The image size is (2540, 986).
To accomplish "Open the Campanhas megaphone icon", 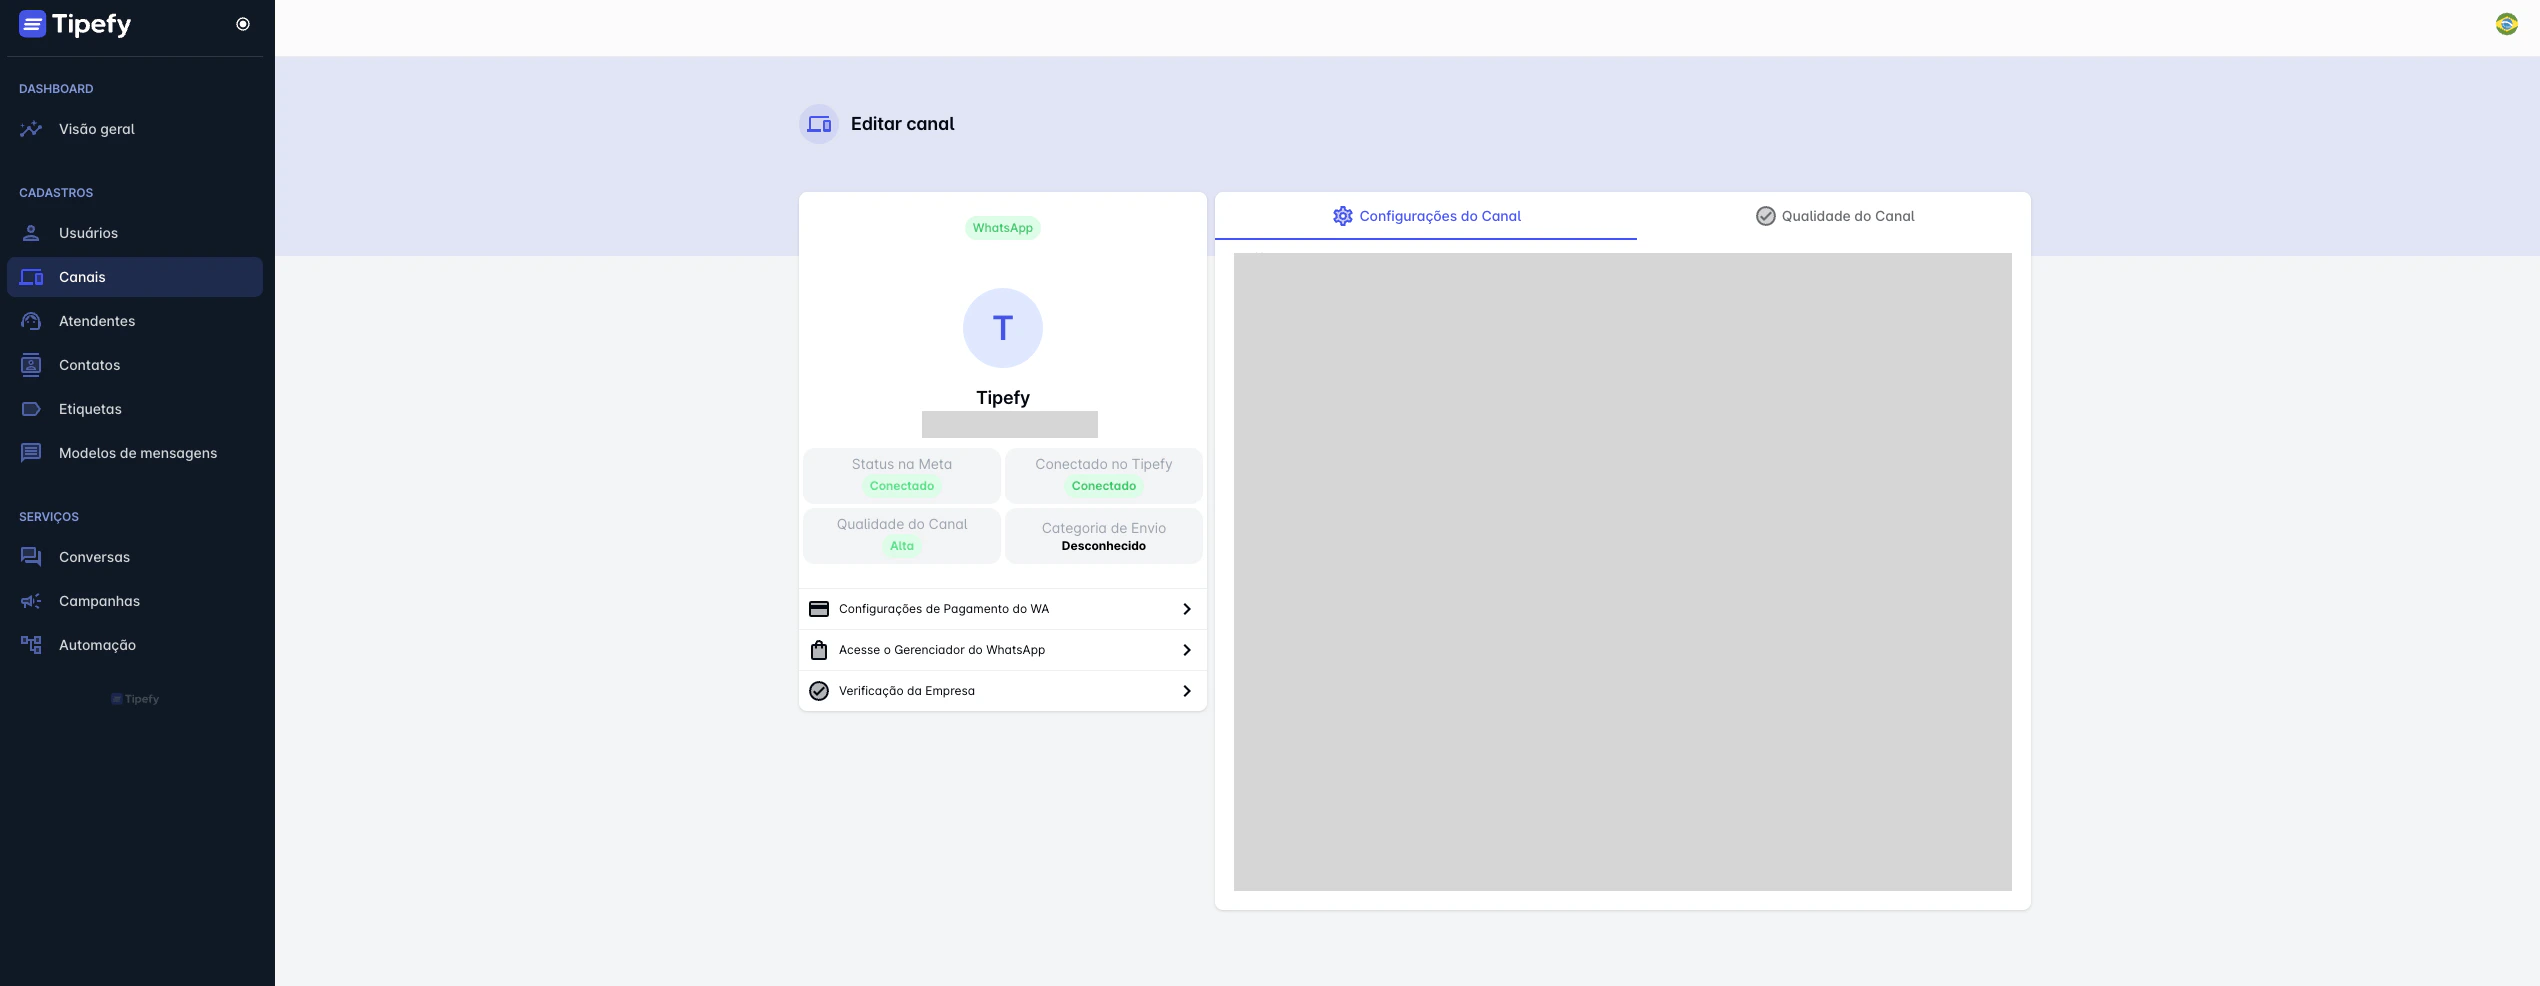I will 31,601.
